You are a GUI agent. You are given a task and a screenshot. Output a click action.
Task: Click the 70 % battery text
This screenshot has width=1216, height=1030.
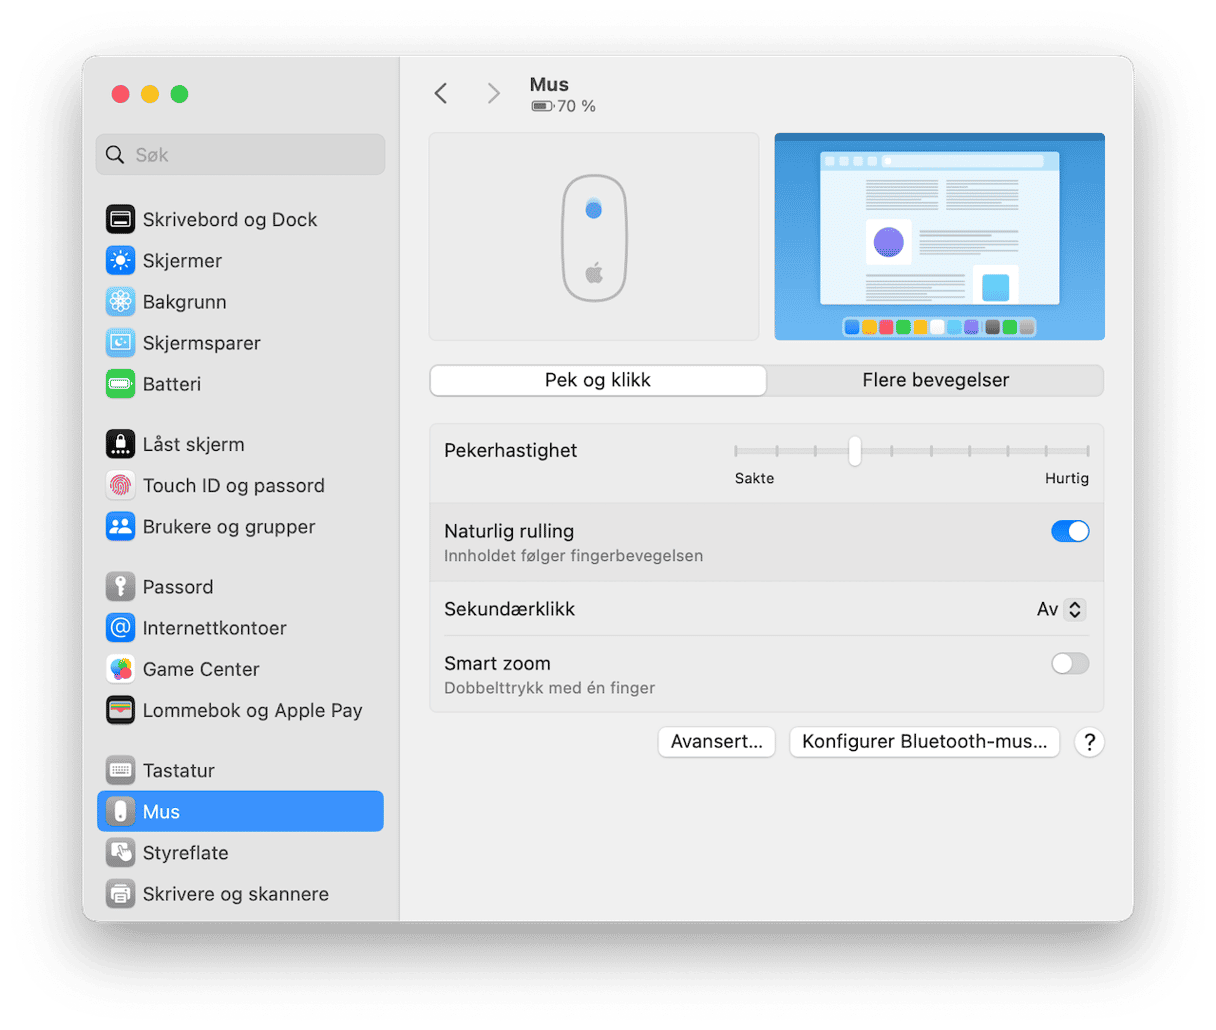coord(576,106)
